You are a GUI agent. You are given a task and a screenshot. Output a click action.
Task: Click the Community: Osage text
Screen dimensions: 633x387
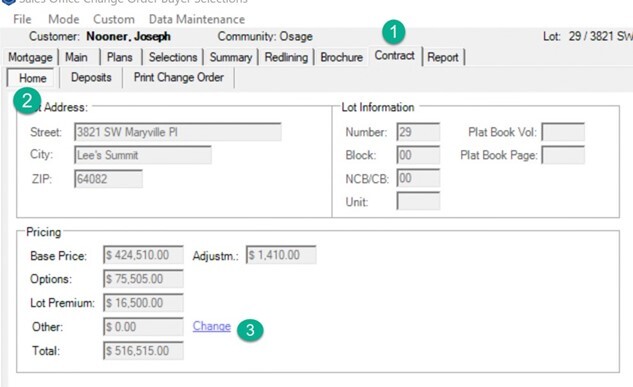click(265, 36)
